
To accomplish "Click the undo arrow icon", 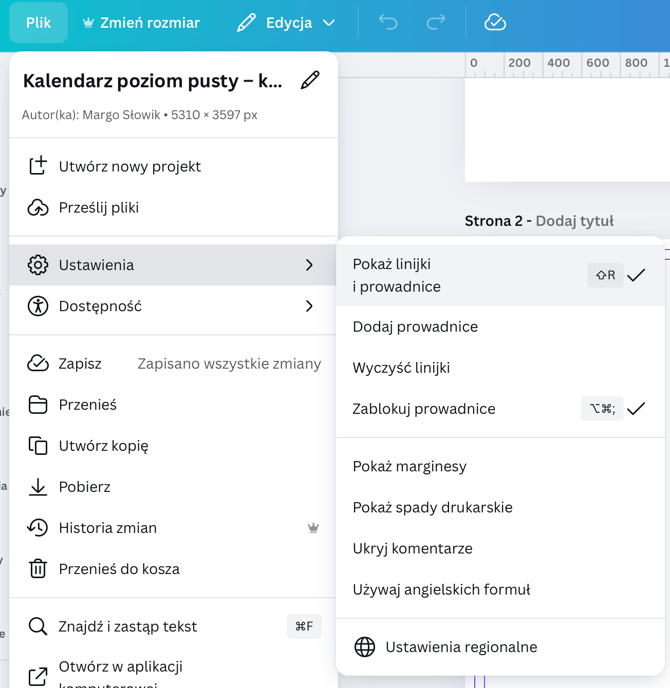I will [388, 22].
